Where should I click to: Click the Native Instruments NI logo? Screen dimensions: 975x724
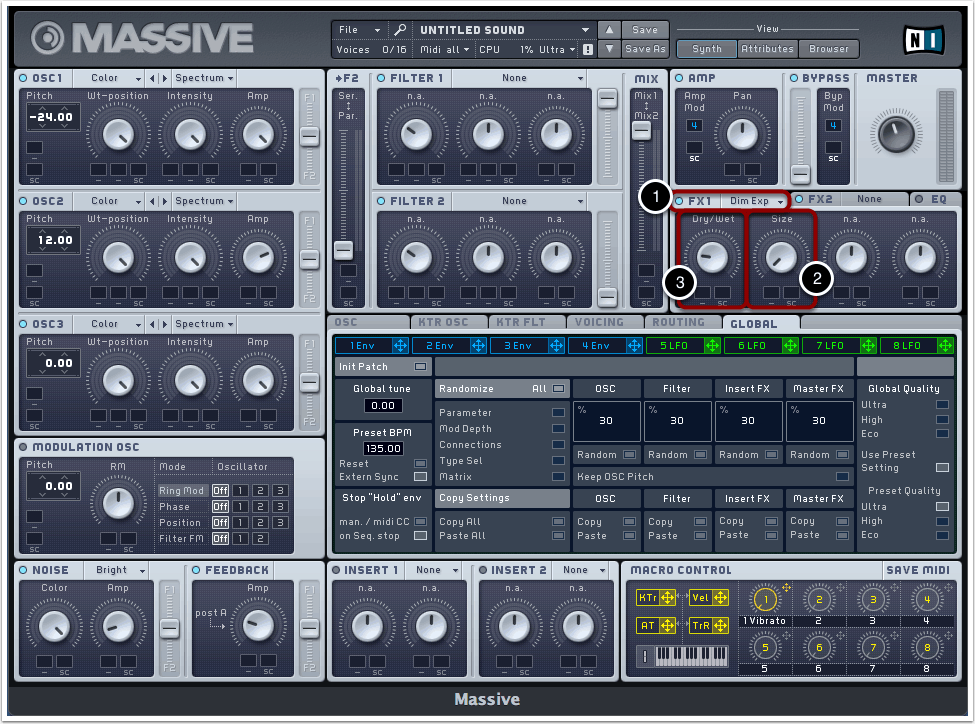pyautogui.click(x=923, y=39)
